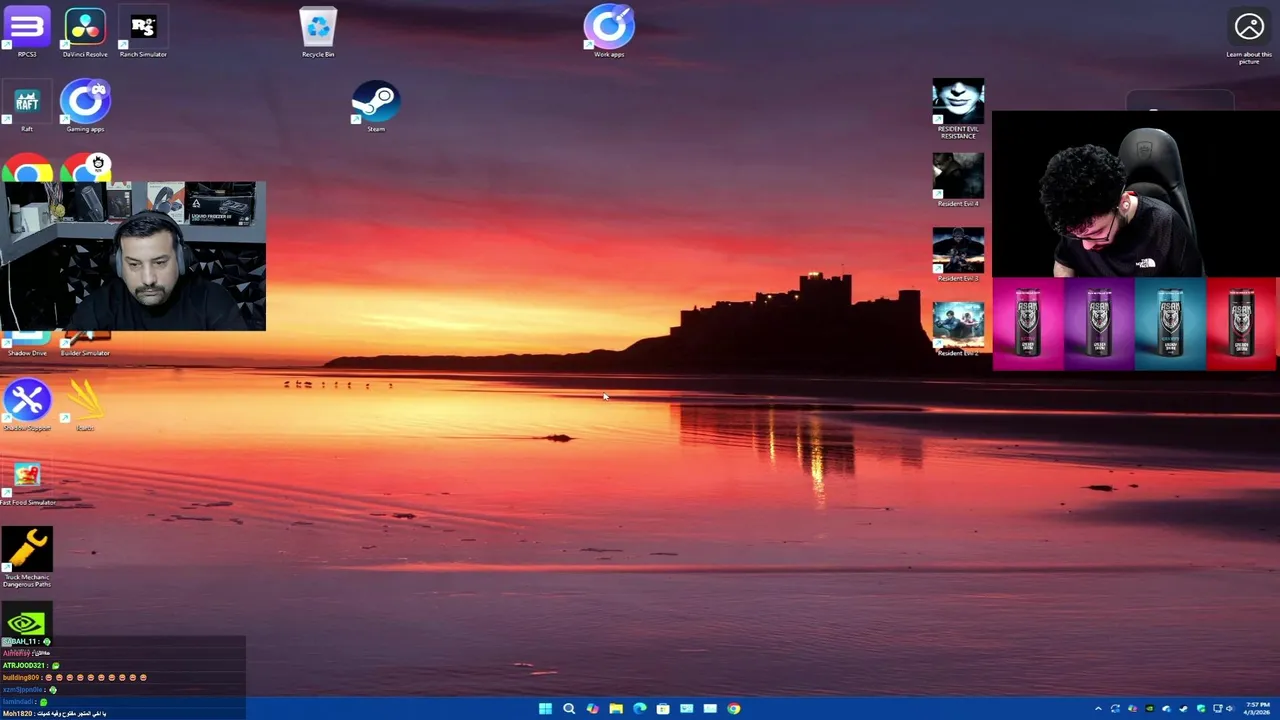The height and width of the screenshot is (720, 1280).
Task: Open Microsoft Store from the taskbar
Action: [663, 708]
